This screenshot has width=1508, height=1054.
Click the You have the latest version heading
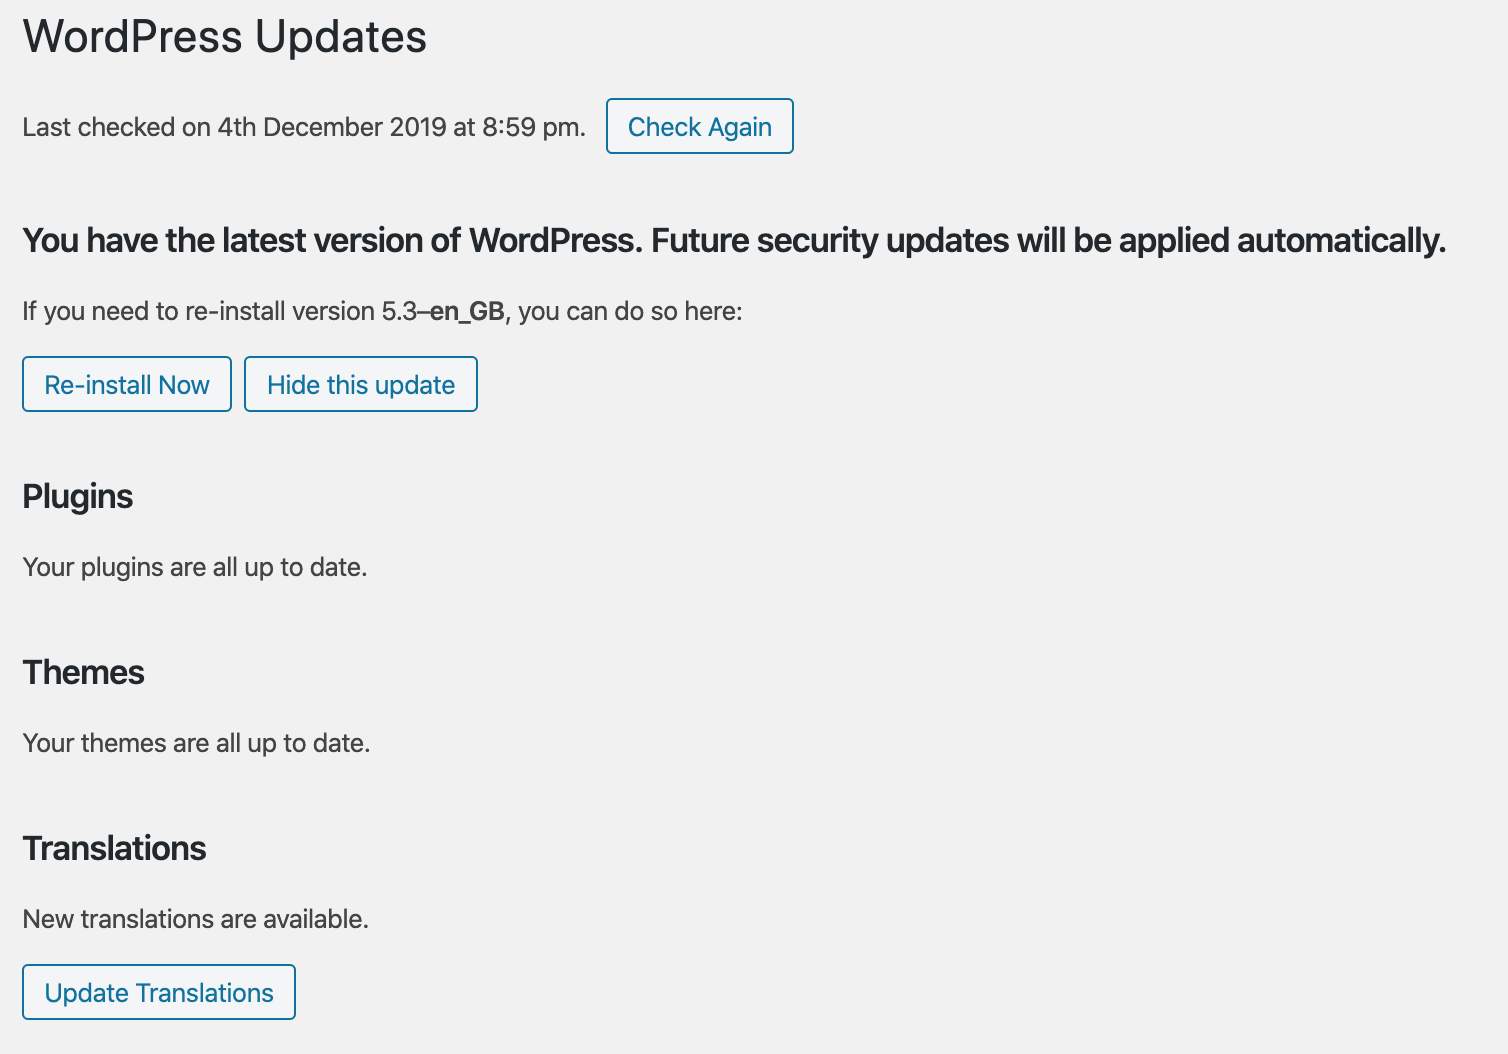tap(734, 241)
